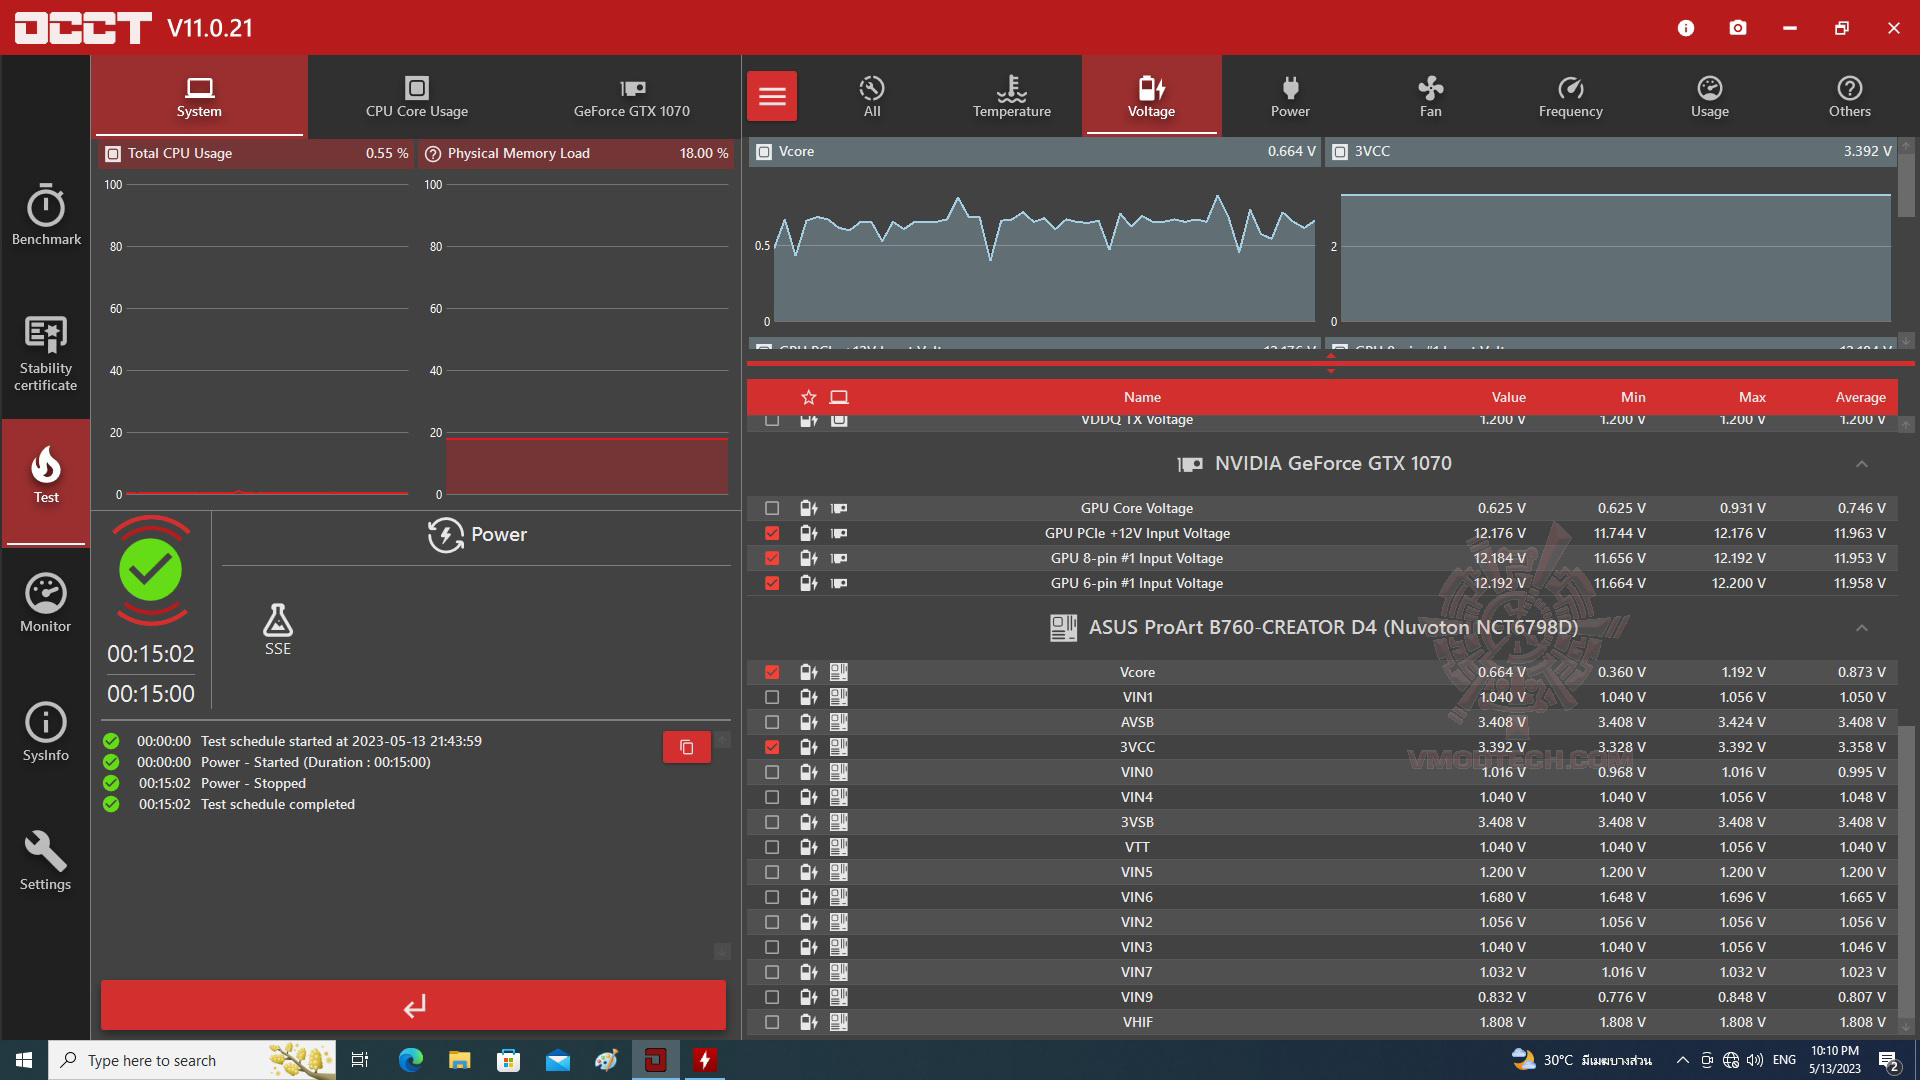The width and height of the screenshot is (1920, 1080).
Task: Uncheck the Vcore sensor checkbox
Action: pyautogui.click(x=772, y=672)
